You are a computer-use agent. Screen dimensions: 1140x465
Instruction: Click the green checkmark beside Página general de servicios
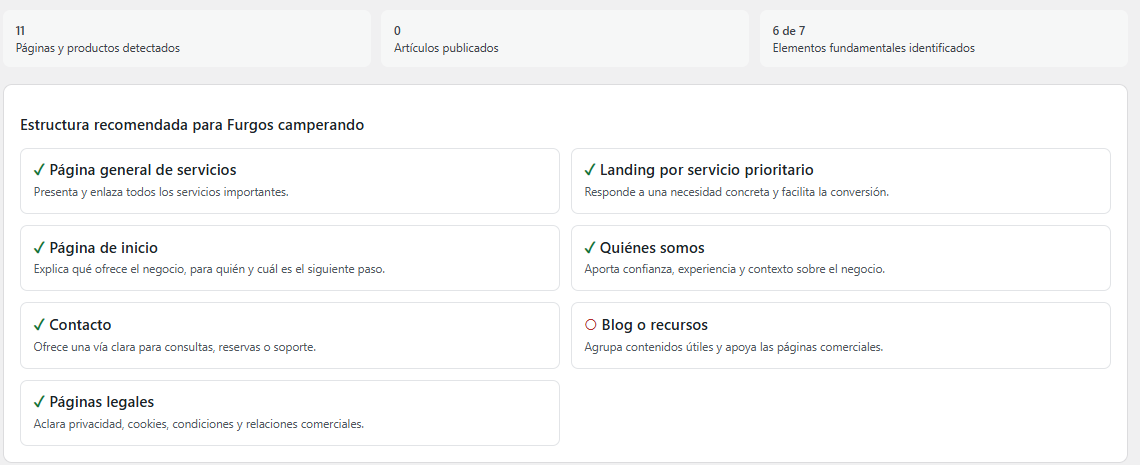(x=39, y=170)
